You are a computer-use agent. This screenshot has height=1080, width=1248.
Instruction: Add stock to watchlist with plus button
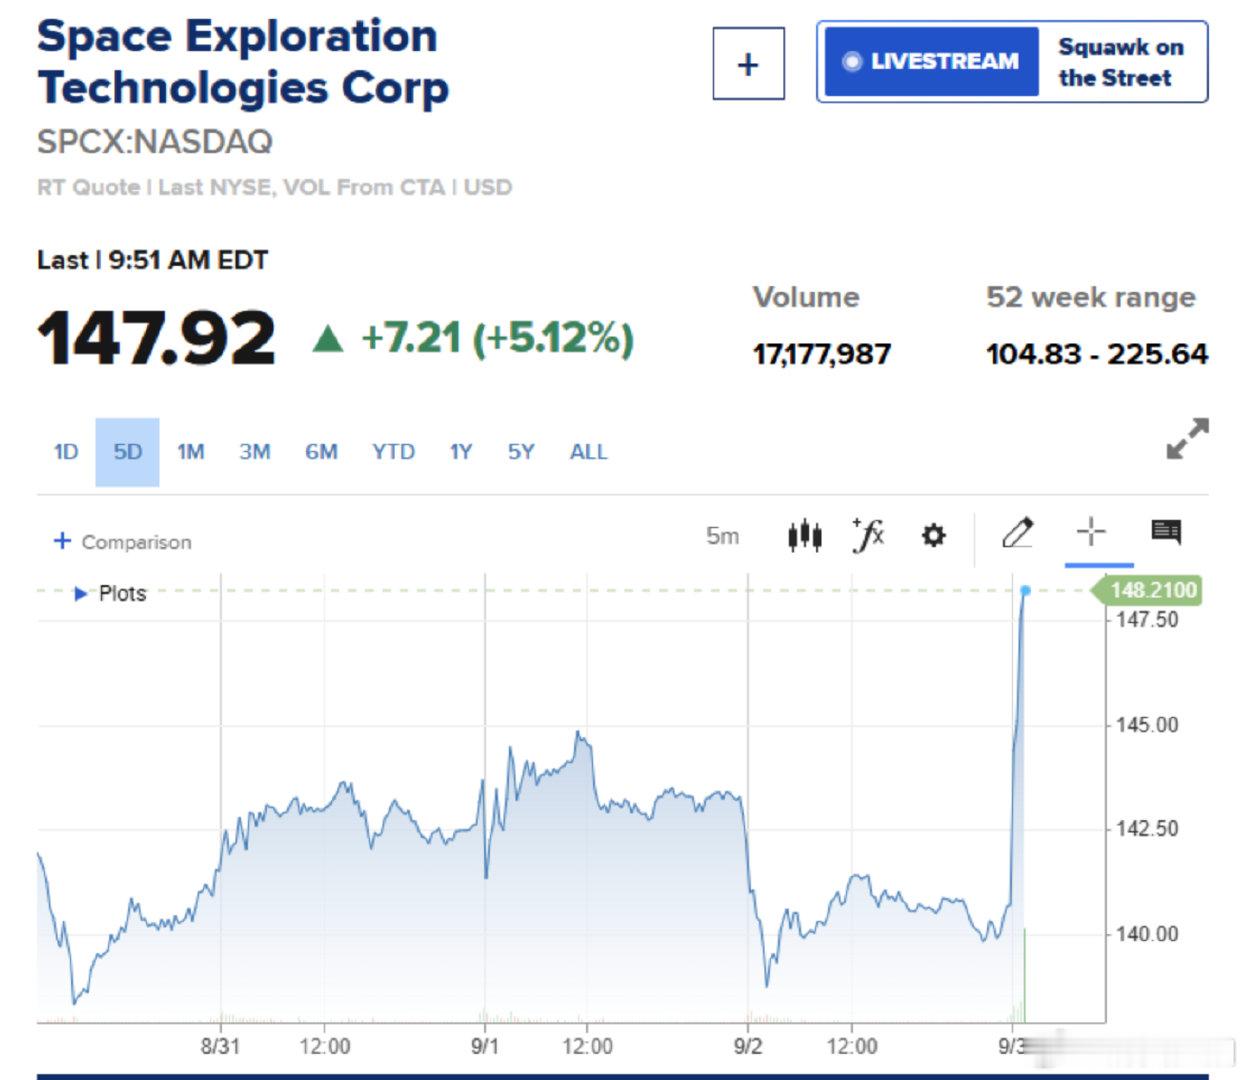[748, 64]
